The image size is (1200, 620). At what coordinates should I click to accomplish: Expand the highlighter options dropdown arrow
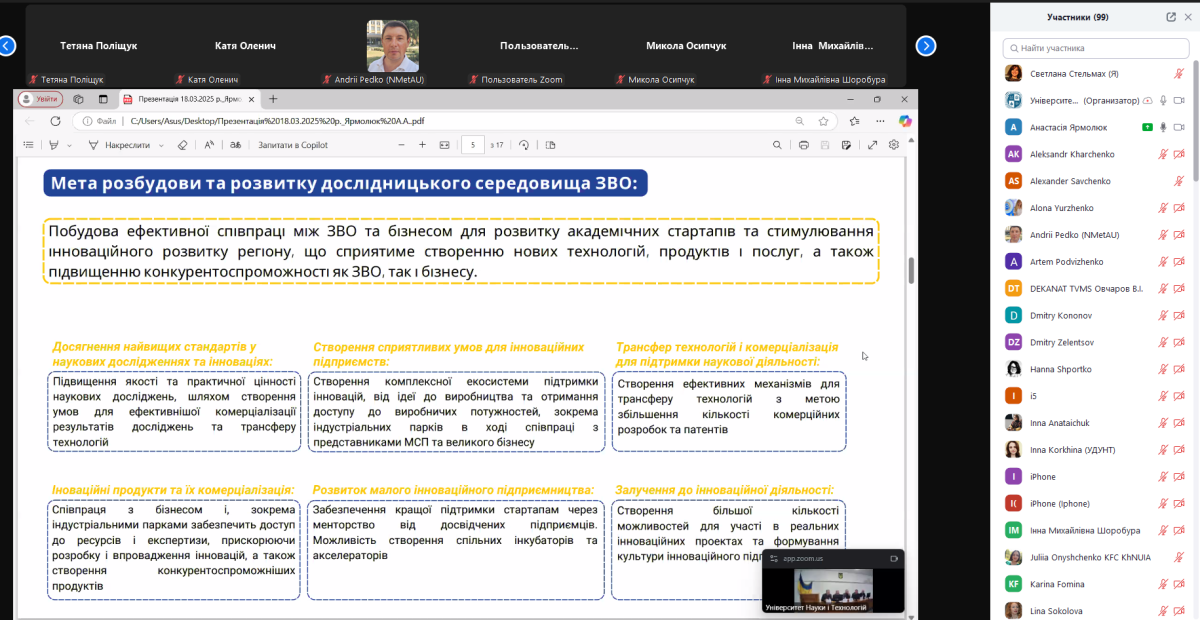(x=70, y=145)
